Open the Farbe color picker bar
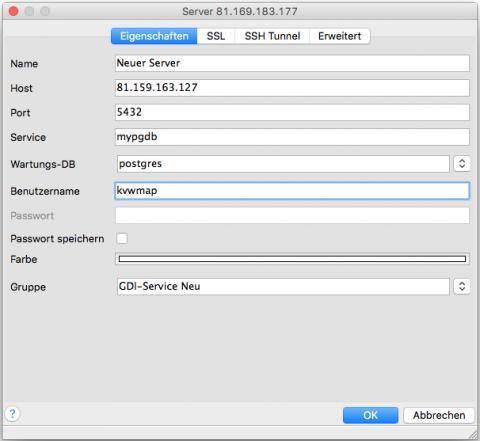This screenshot has width=480, height=441. [292, 259]
